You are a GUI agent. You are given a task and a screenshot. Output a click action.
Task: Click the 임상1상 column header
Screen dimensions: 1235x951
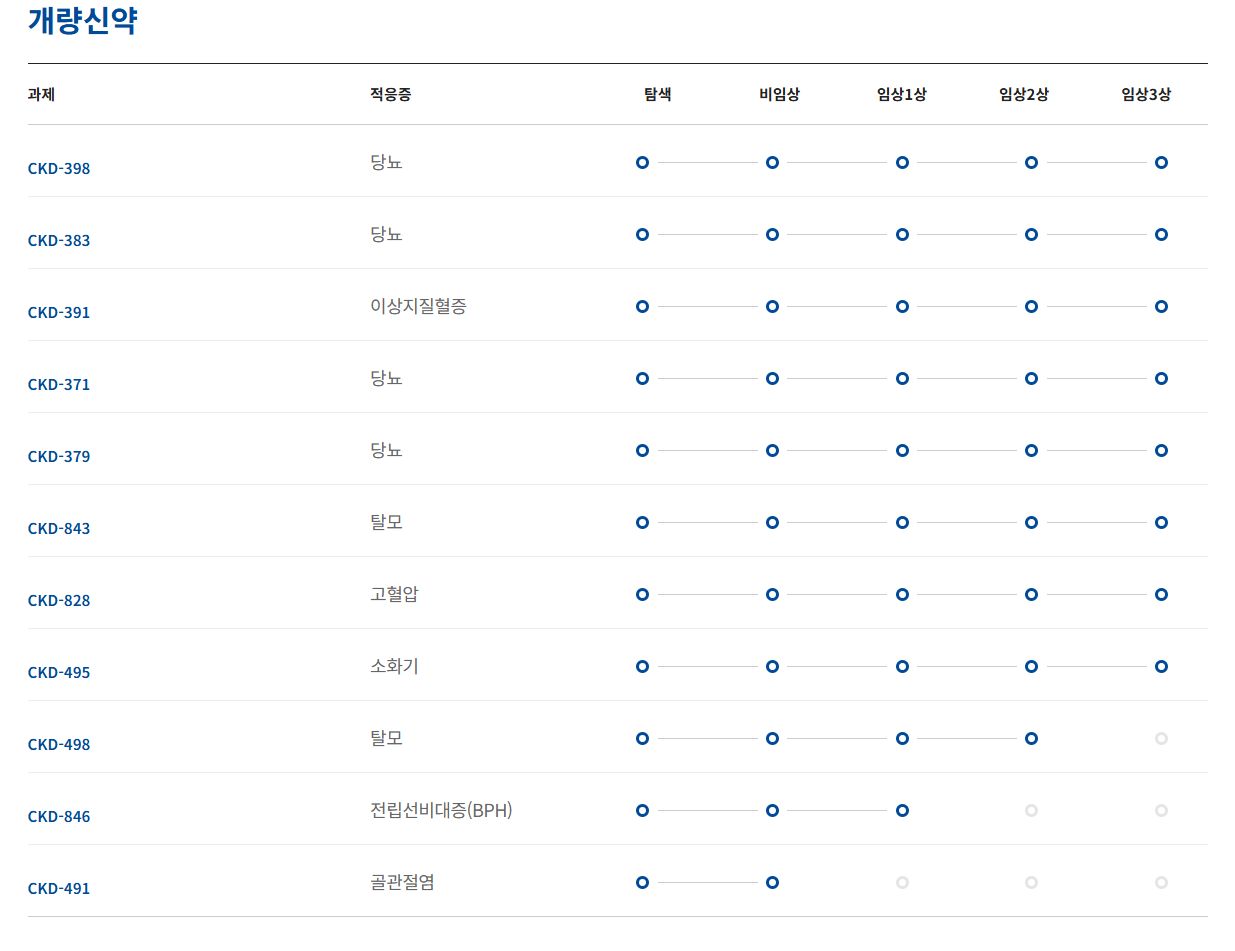tap(901, 94)
